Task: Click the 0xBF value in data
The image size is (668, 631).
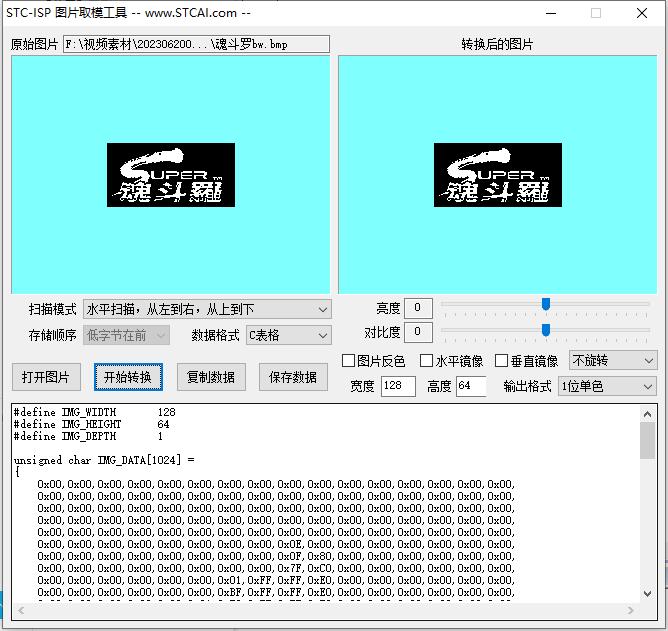Action: point(229,592)
